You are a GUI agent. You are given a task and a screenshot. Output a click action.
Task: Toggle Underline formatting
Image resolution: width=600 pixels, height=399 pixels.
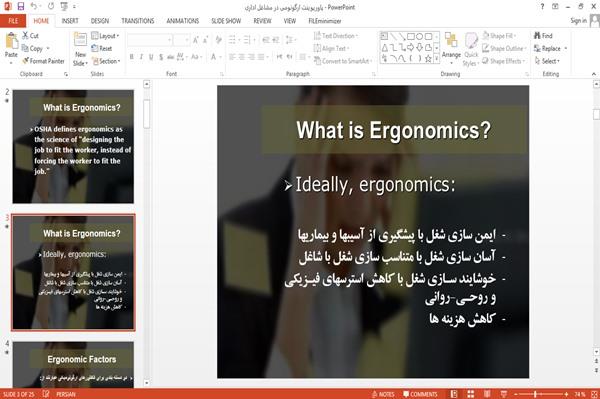[x=151, y=57]
